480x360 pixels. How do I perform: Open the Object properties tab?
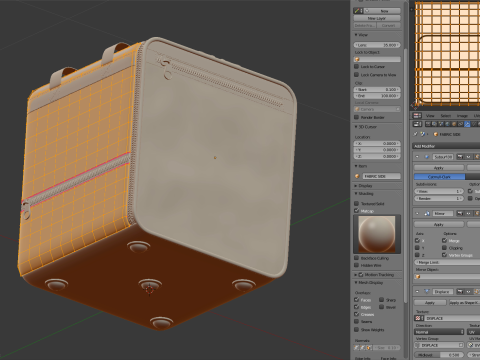click(x=454, y=124)
